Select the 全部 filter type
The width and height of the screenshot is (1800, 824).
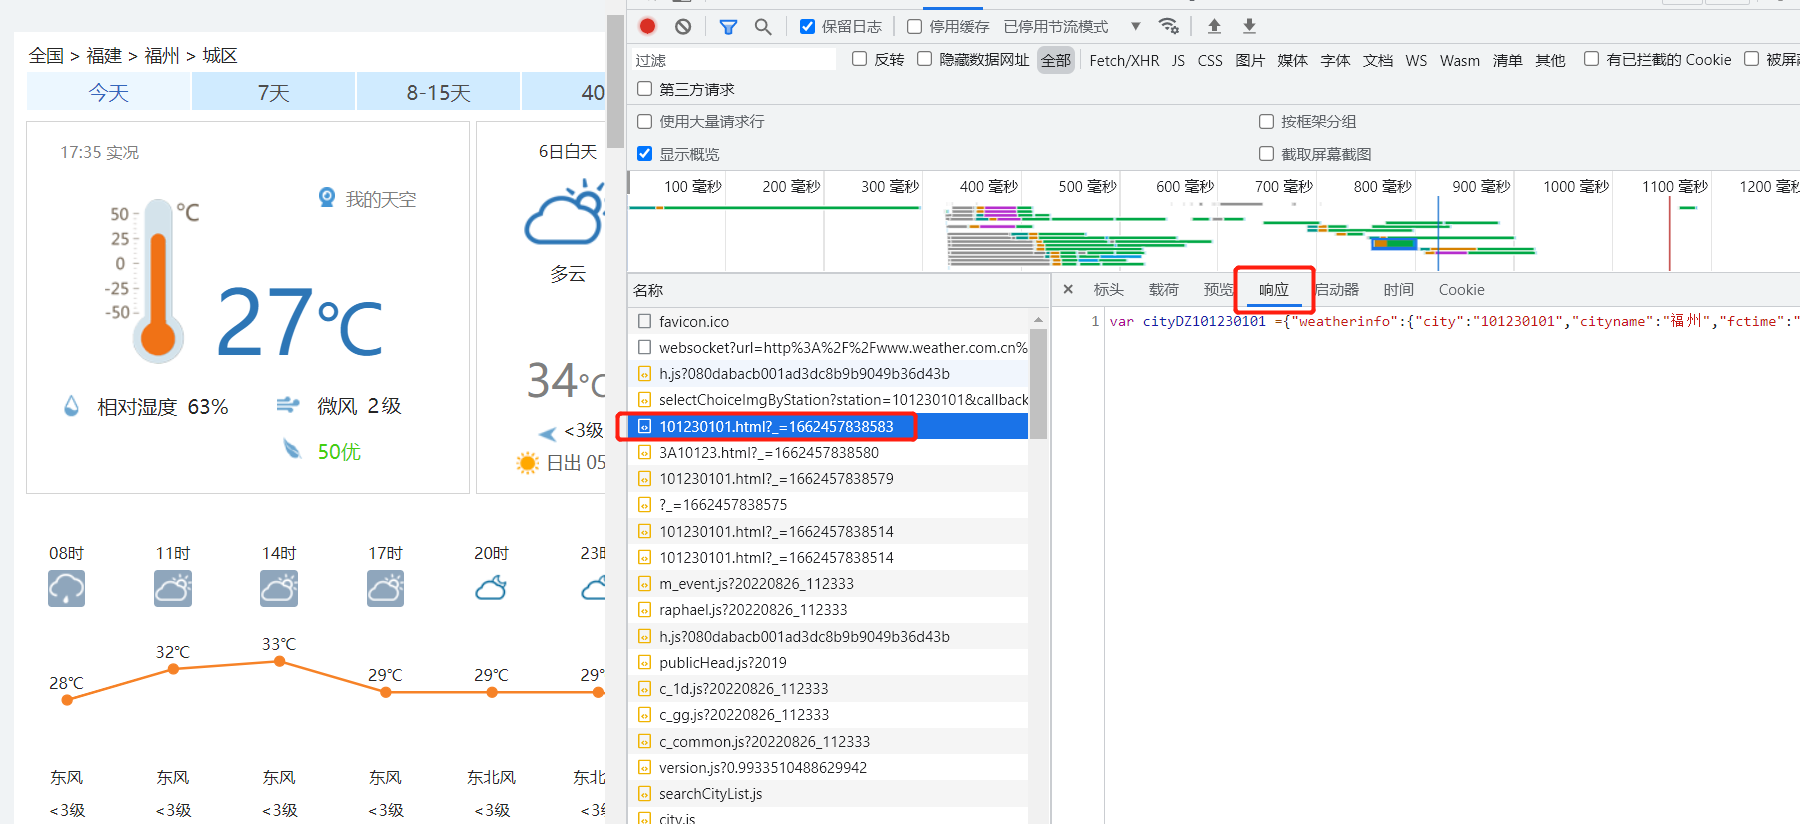1055,61
